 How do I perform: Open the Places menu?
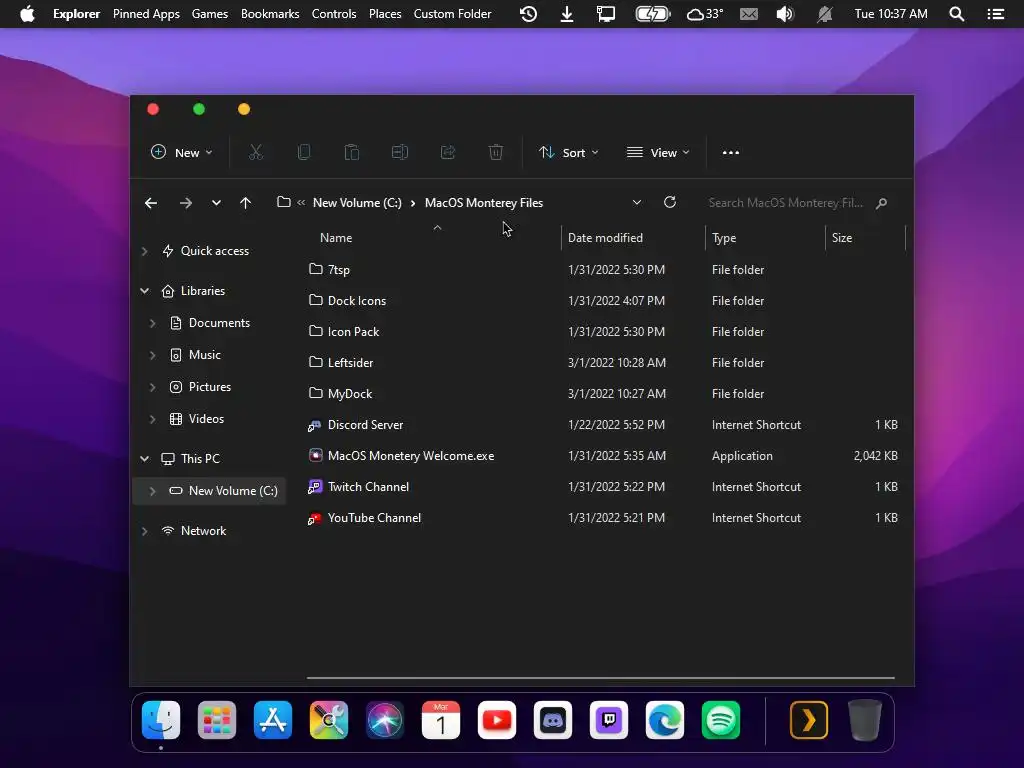point(385,14)
